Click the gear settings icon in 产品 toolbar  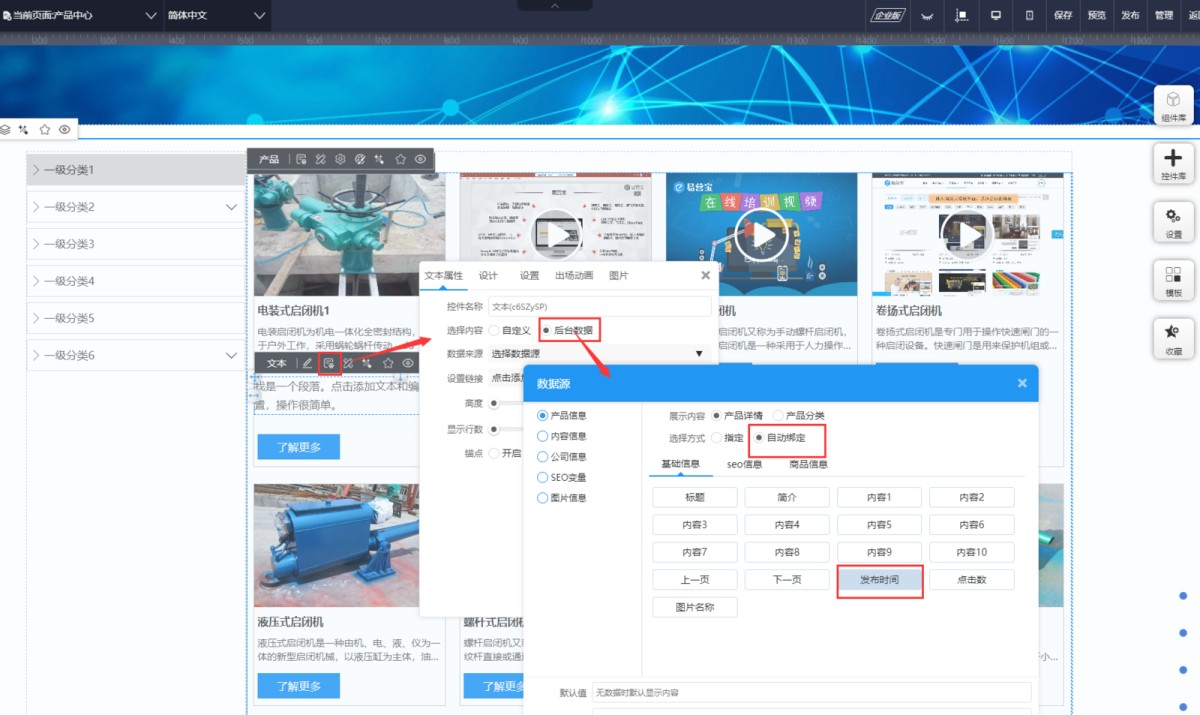(340, 159)
